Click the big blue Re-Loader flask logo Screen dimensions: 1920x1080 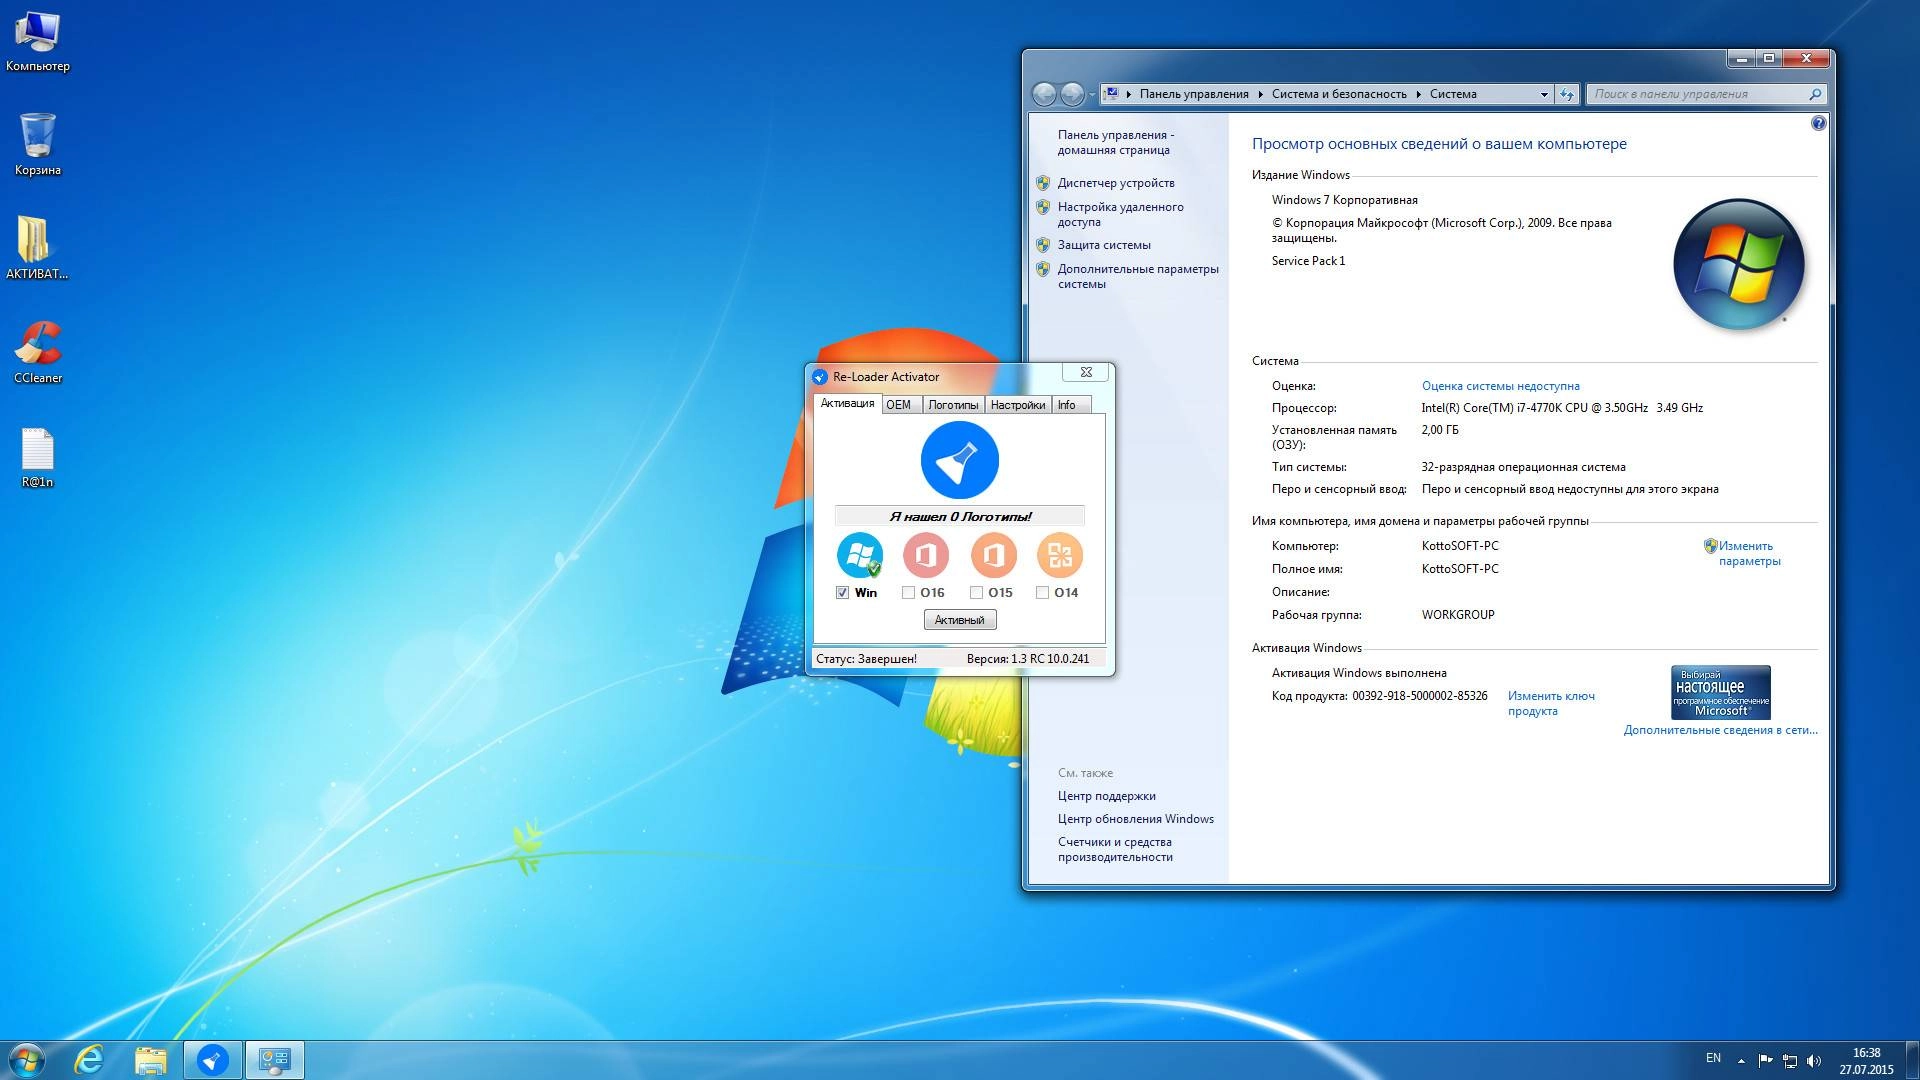pyautogui.click(x=959, y=460)
